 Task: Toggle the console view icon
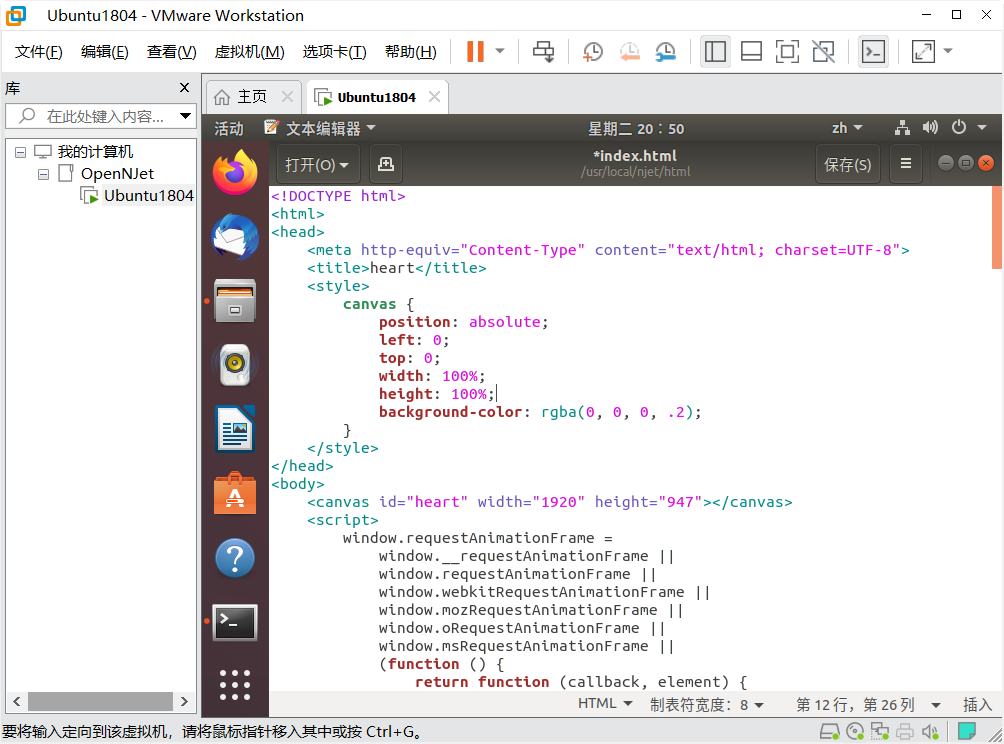(873, 51)
